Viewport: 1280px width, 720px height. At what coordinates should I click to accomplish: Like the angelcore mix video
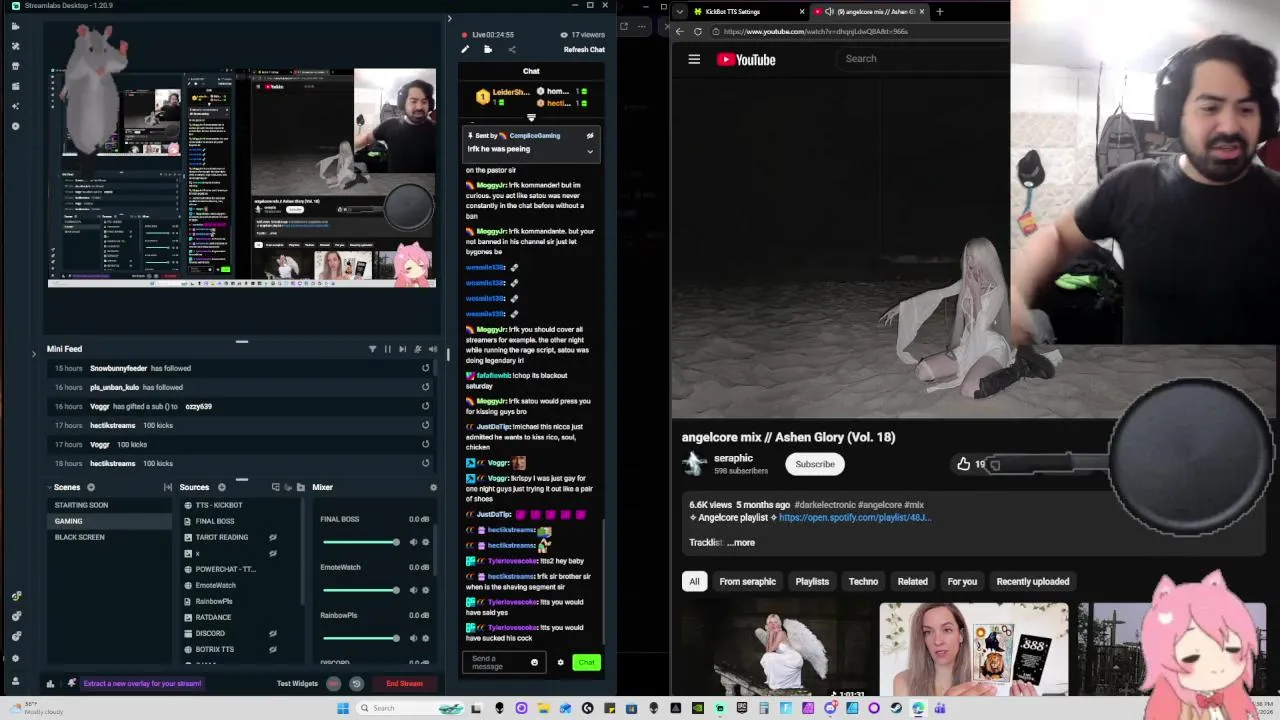[964, 464]
